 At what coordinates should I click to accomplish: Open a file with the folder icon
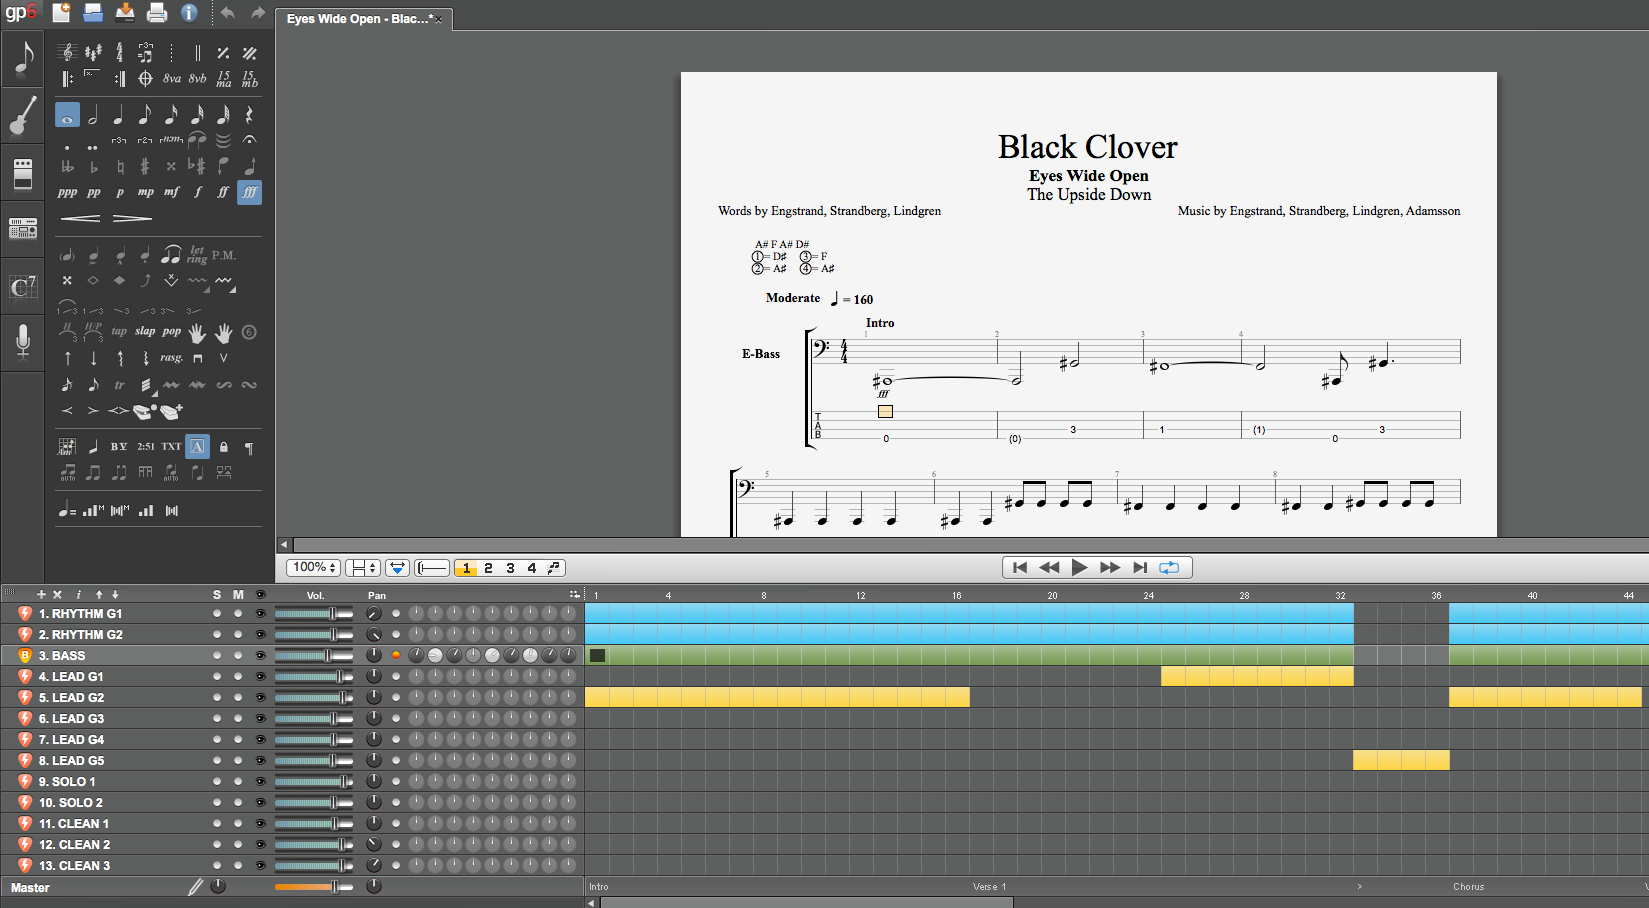[93, 12]
